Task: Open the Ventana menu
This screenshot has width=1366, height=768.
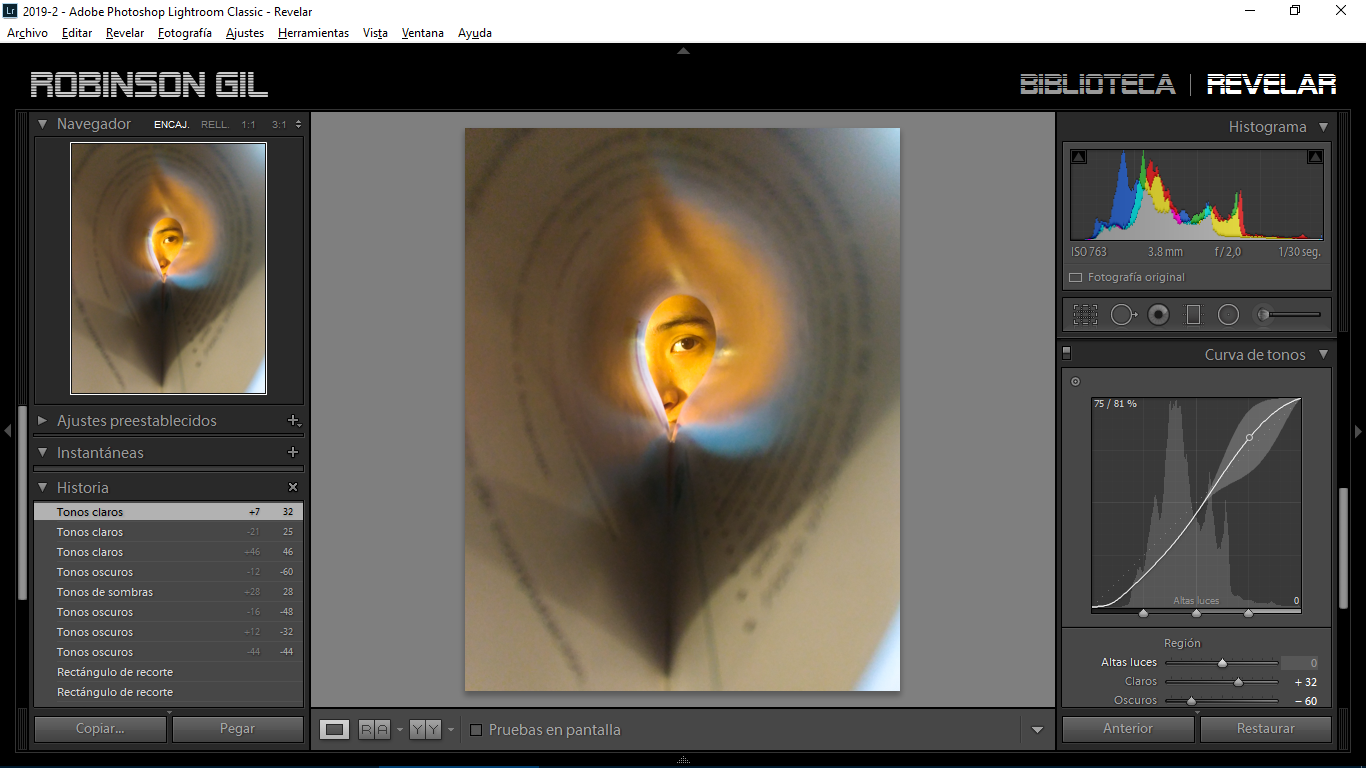Action: tap(423, 33)
